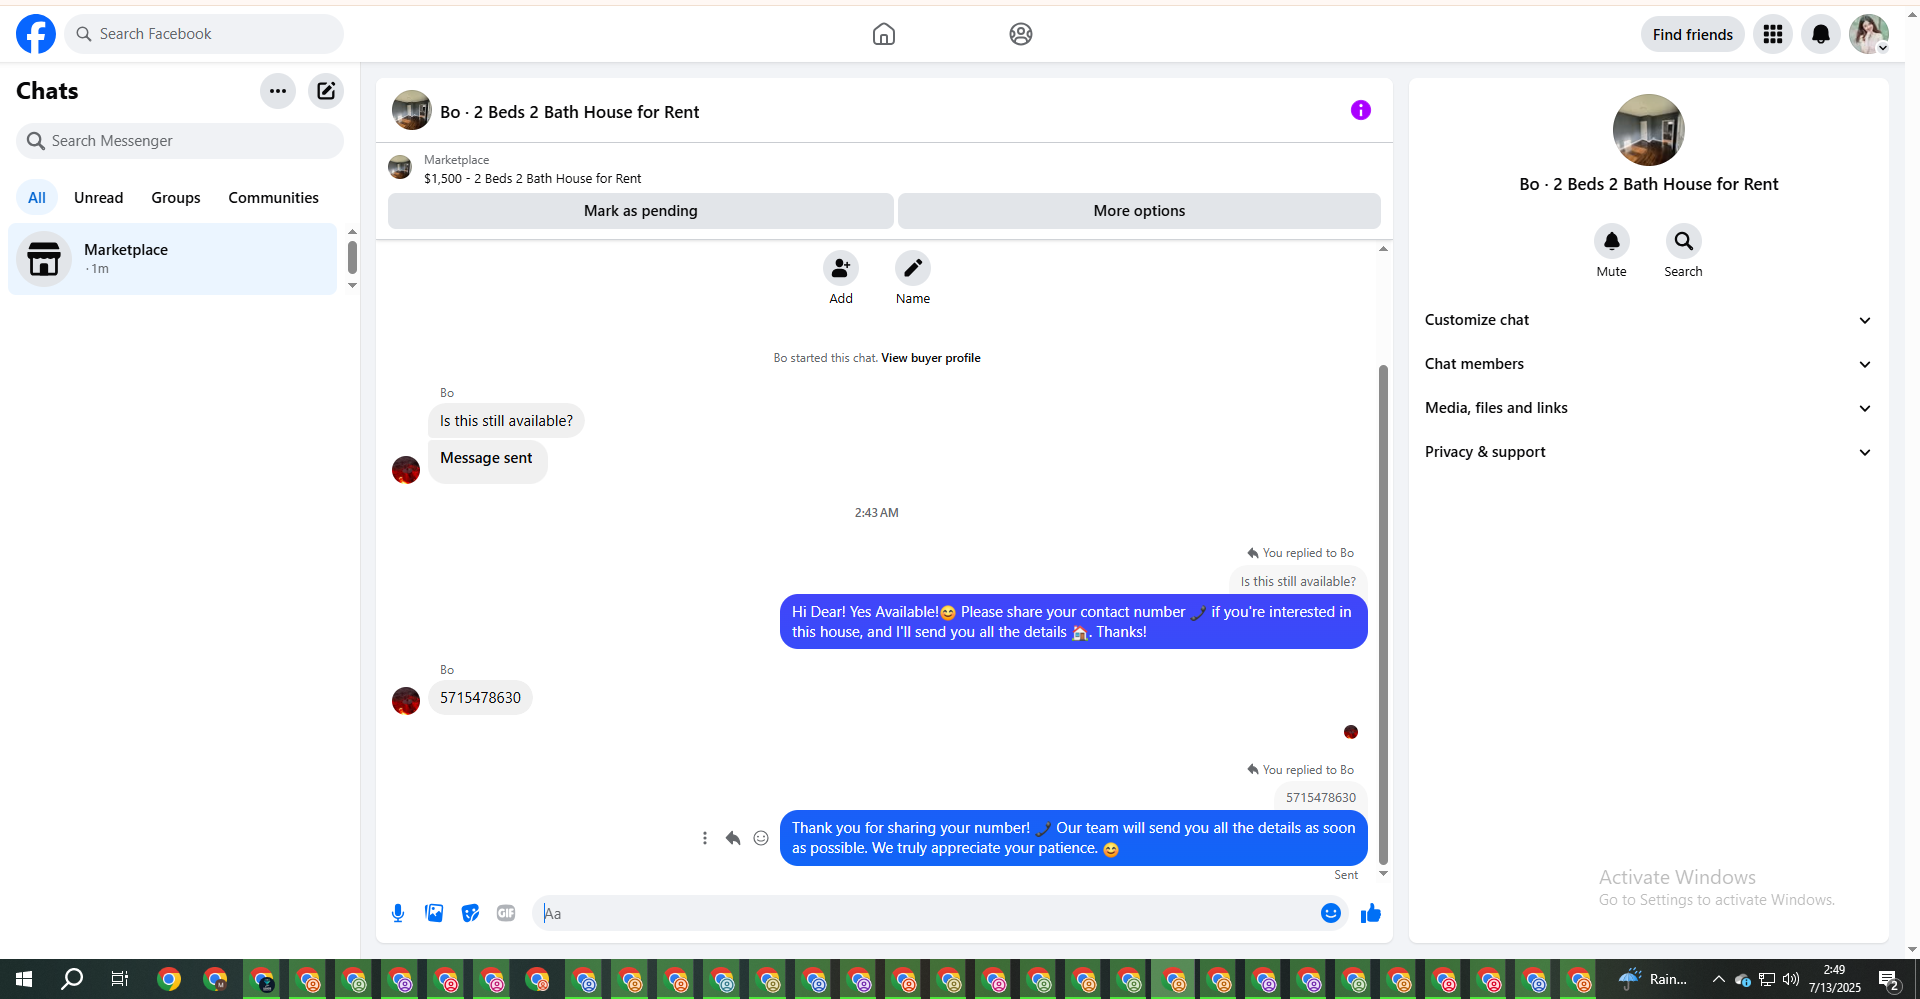
Task: Click the large listing photo in info panel
Action: click(x=1648, y=130)
